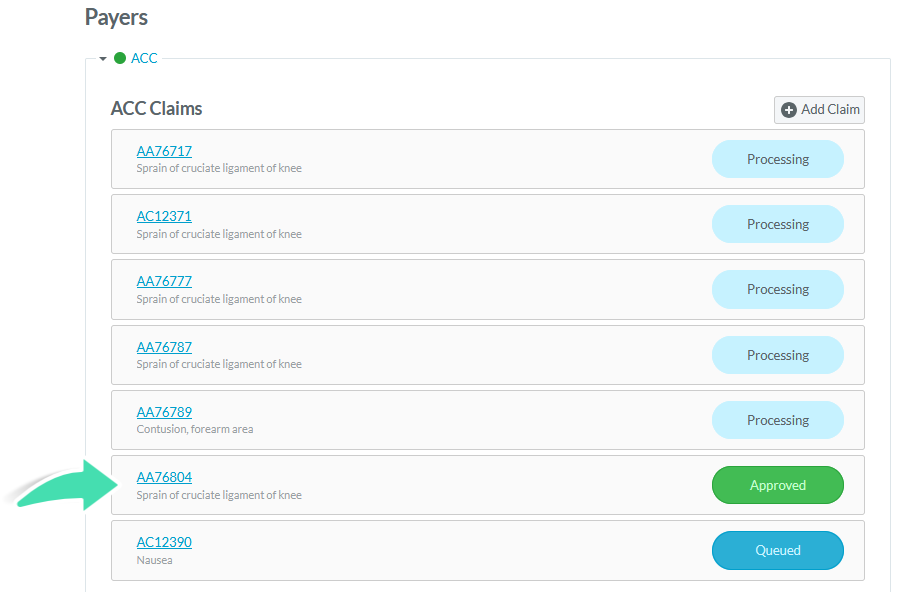
Task: Click Processing status badge for AA76717
Action: [x=777, y=159]
